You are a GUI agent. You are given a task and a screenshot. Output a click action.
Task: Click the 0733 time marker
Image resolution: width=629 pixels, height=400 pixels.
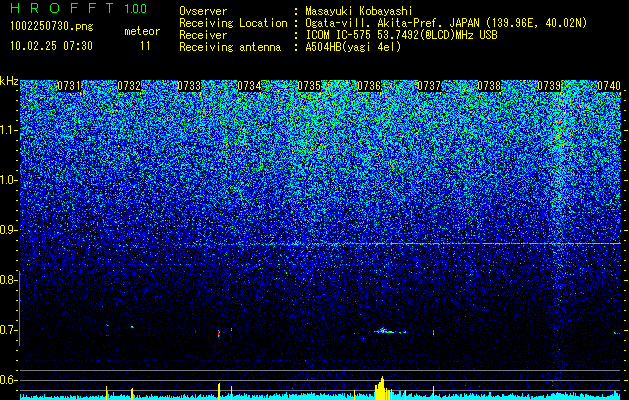pyautogui.click(x=189, y=86)
